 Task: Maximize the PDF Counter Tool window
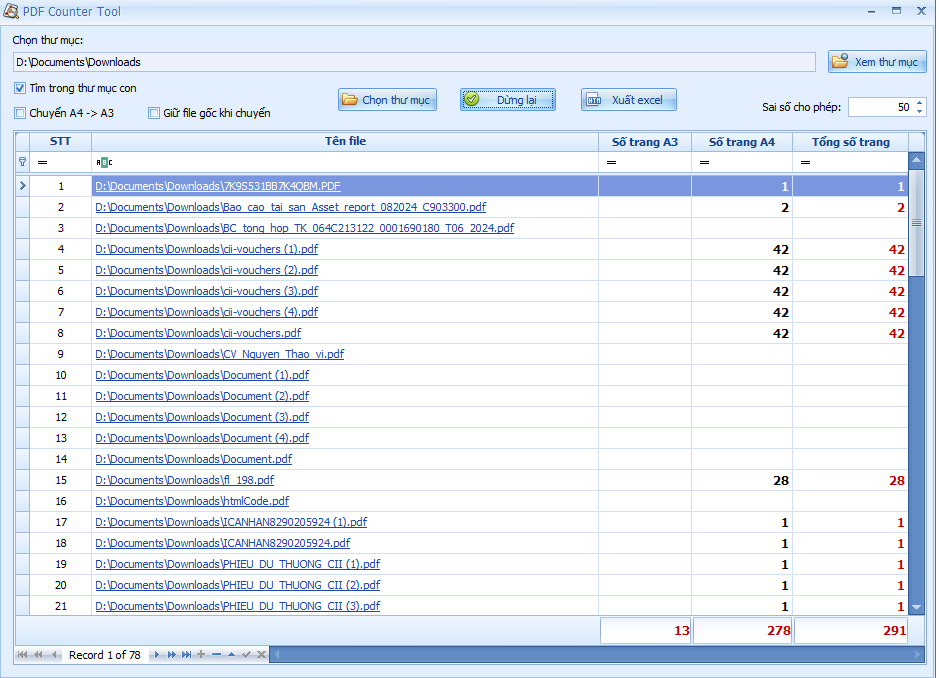[x=896, y=11]
